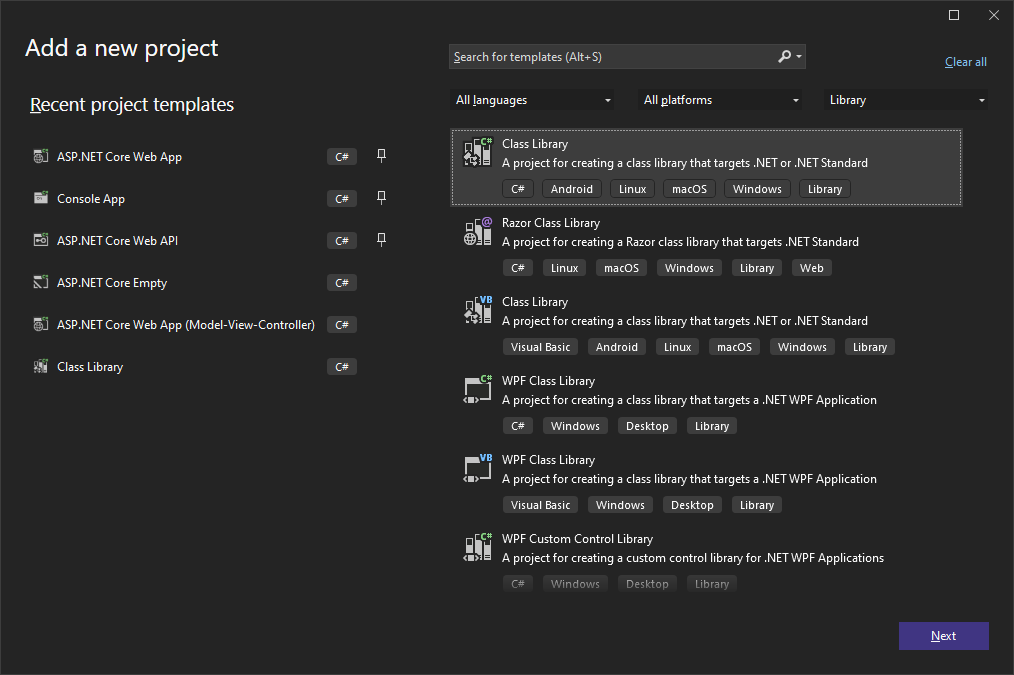This screenshot has width=1014, height=675.
Task: Choose ASP.NET Core Web App from recent templates
Action: 119,156
